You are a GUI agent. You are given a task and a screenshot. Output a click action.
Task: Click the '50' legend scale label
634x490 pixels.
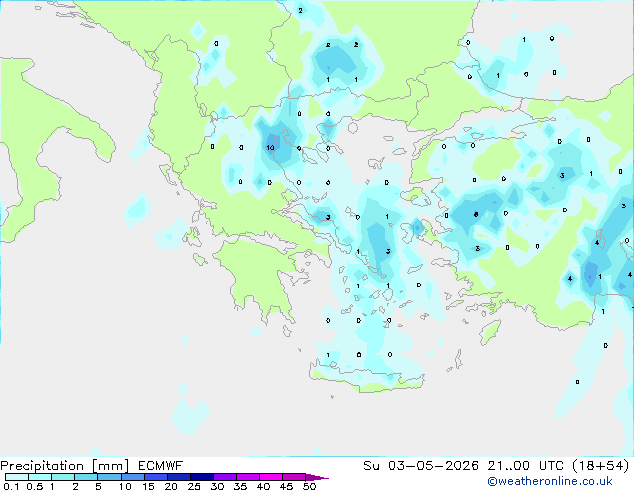pyautogui.click(x=309, y=486)
